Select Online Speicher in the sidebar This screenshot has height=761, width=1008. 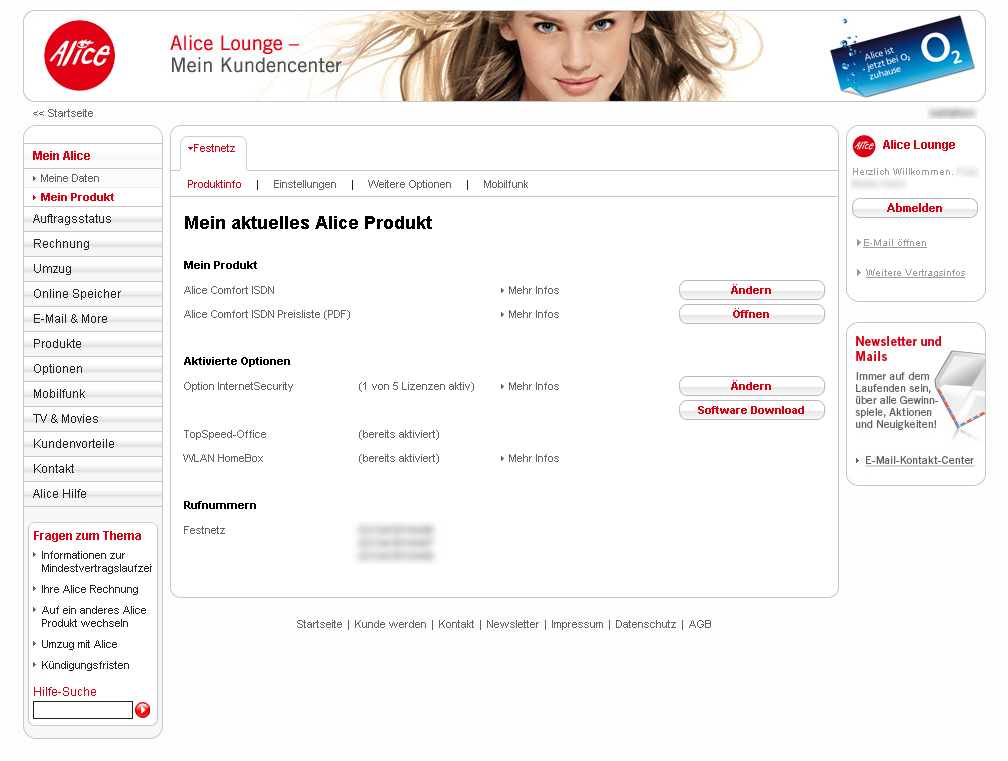77,294
